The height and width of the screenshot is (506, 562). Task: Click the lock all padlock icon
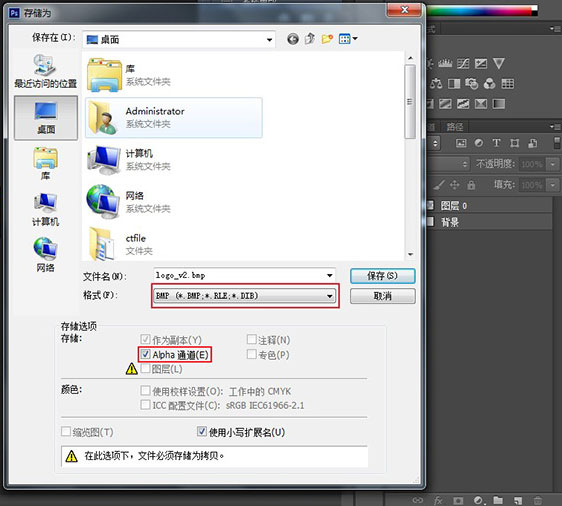pyautogui.click(x=471, y=185)
